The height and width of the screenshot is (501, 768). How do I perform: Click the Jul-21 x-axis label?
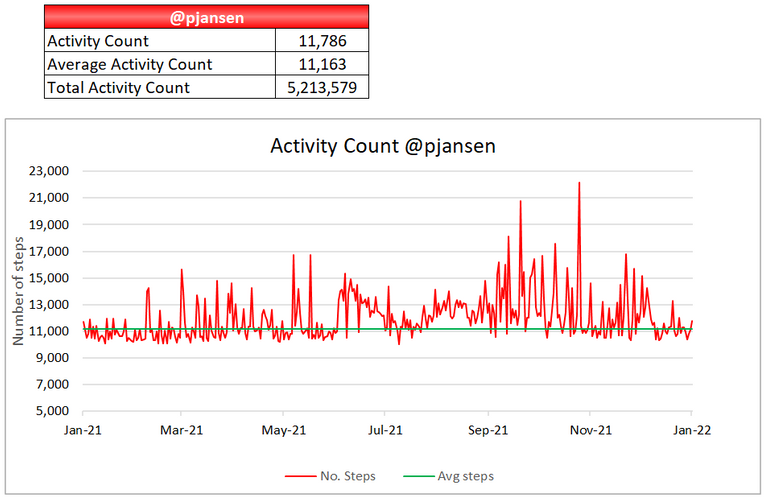click(x=385, y=430)
